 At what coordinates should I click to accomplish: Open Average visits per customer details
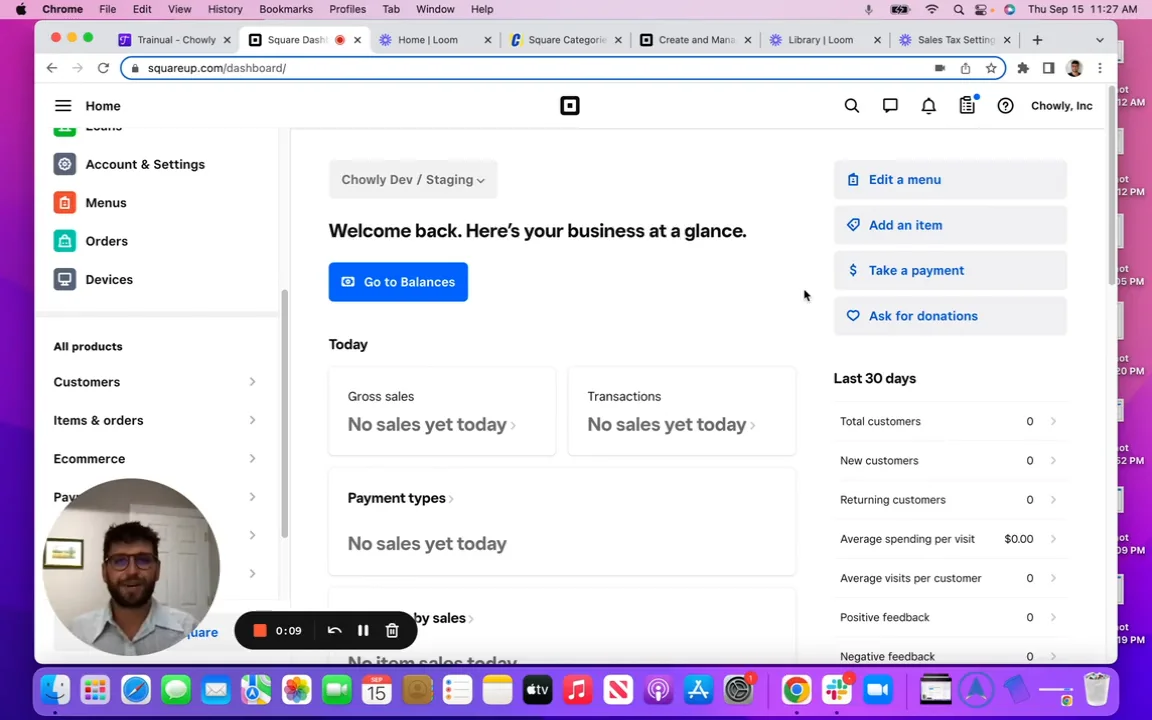coord(949,578)
